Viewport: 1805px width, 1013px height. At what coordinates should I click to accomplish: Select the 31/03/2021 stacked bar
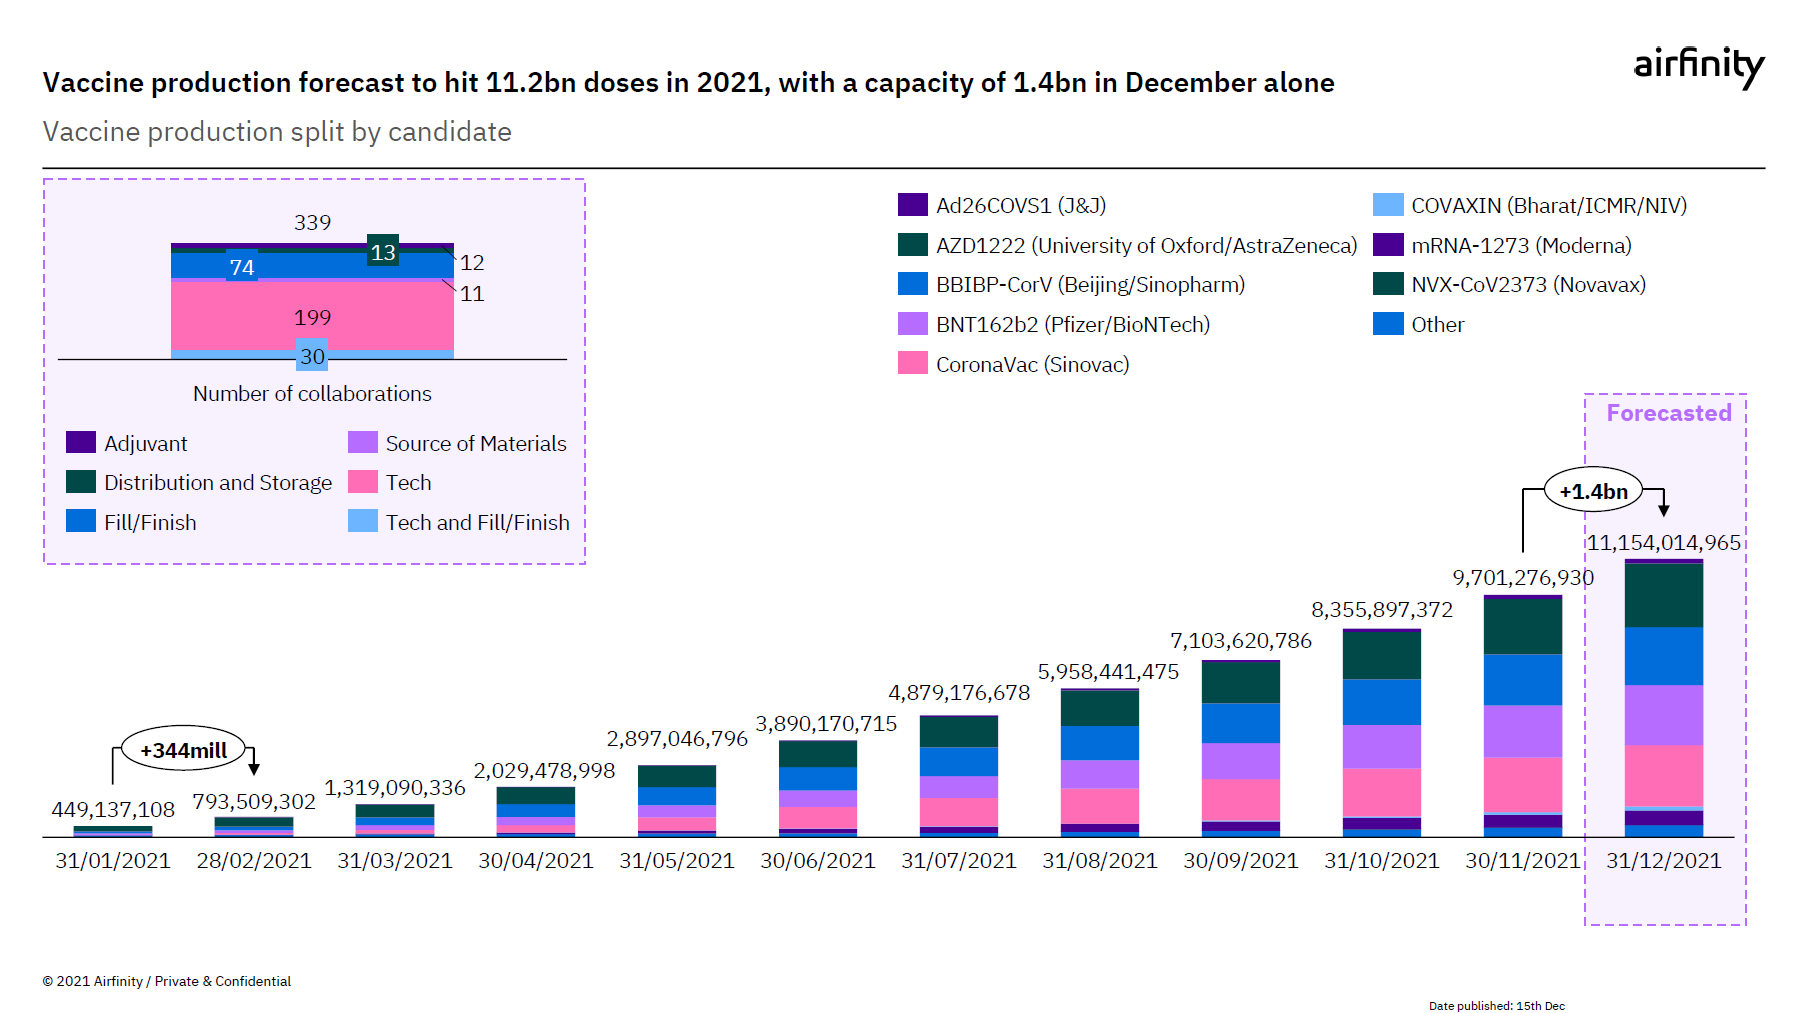[394, 821]
